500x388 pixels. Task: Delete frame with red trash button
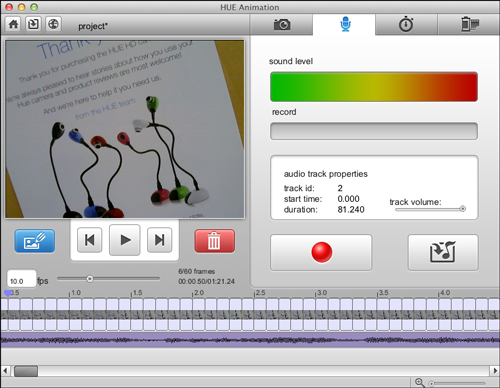click(x=214, y=241)
